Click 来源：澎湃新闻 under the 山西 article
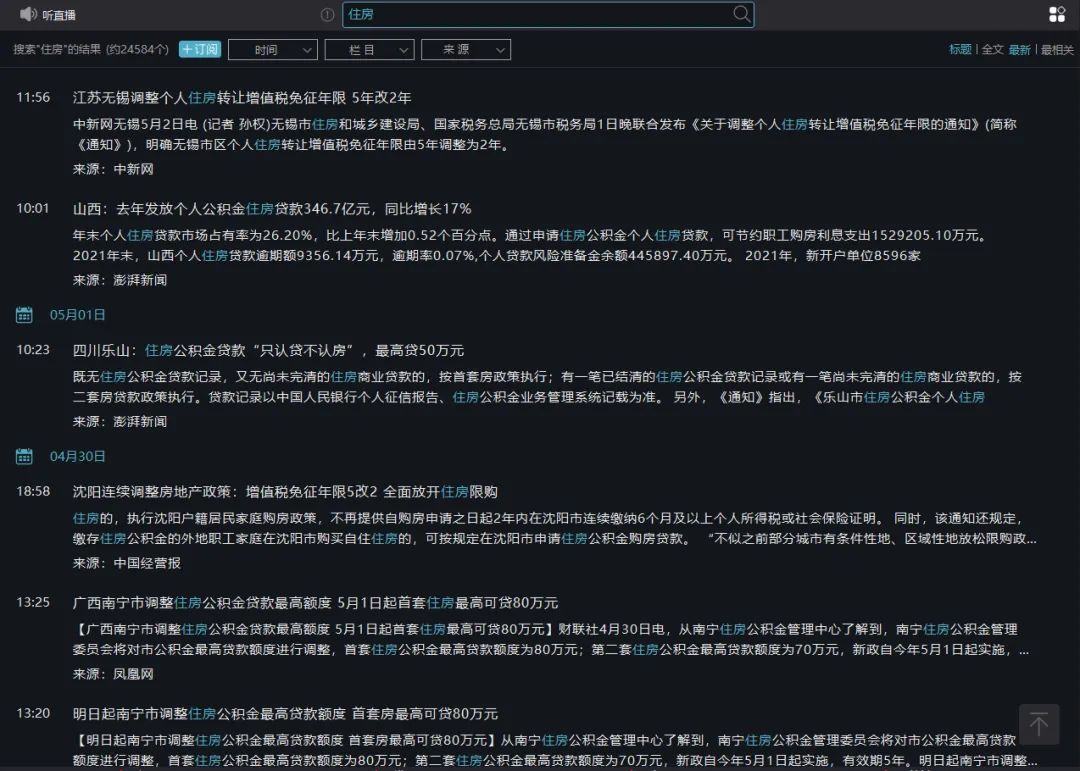The height and width of the screenshot is (771, 1080). pos(120,280)
